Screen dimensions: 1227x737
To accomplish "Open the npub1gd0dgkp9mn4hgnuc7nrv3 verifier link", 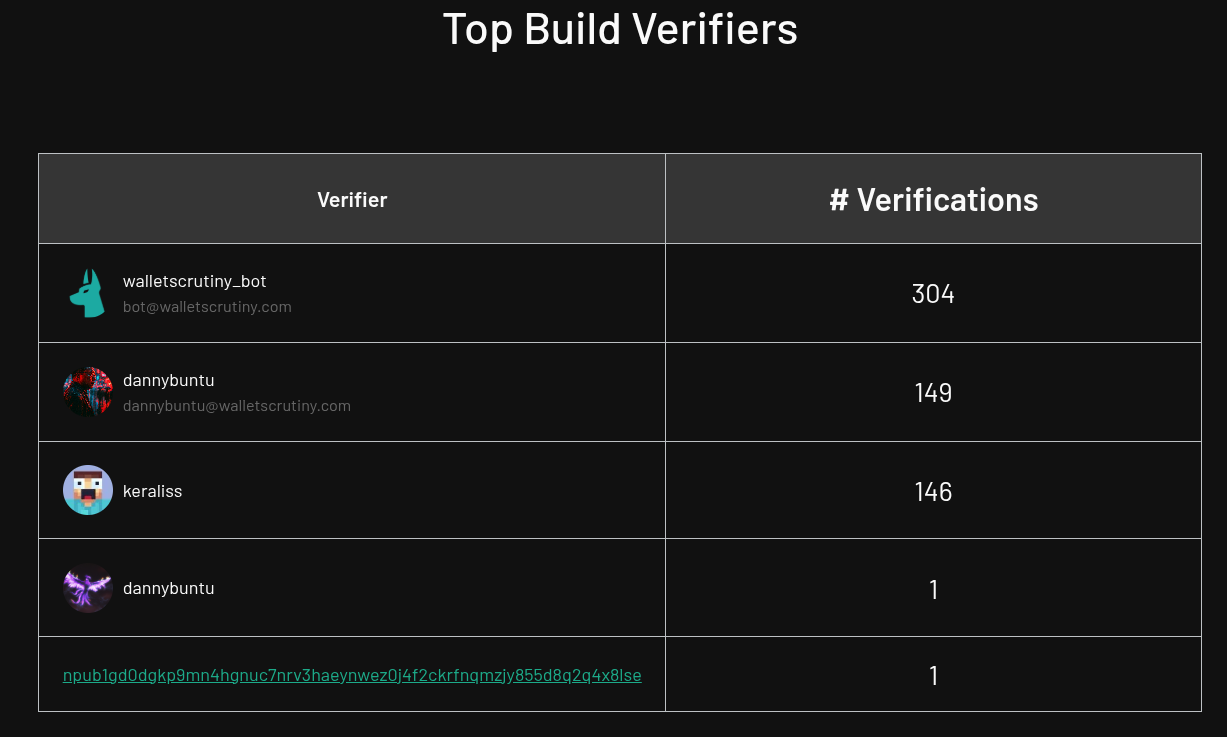I will 352,675.
